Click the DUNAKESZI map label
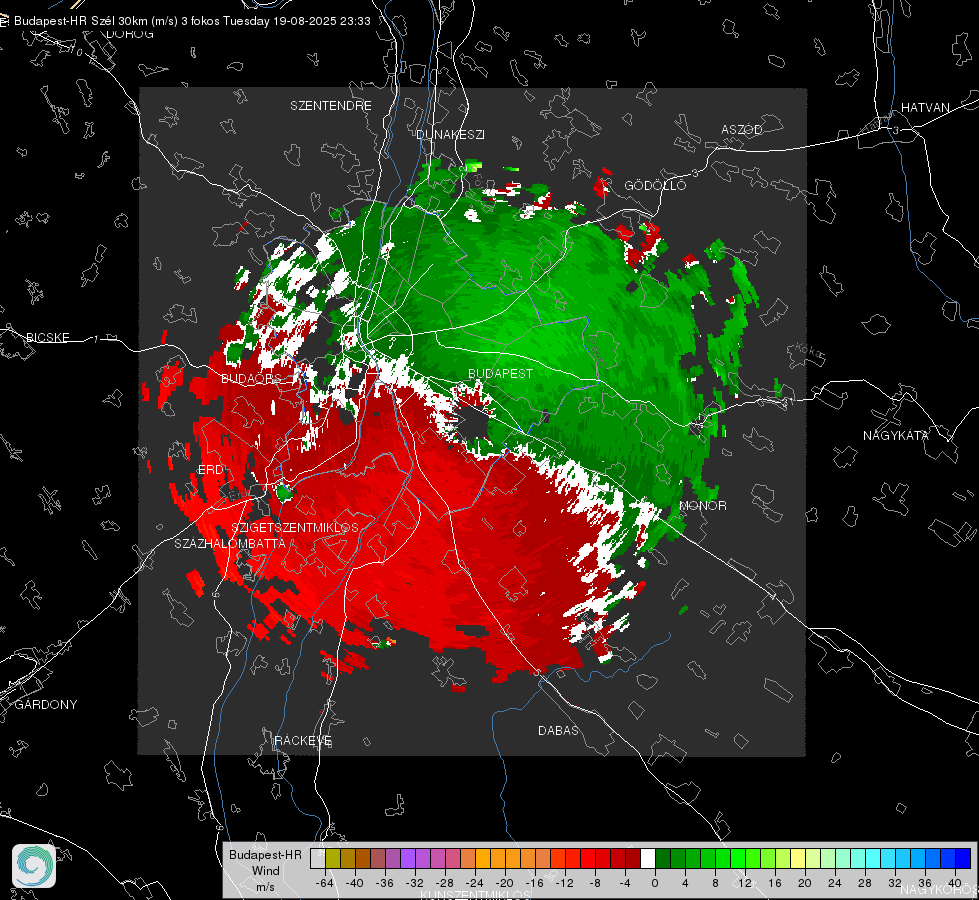This screenshot has width=979, height=900. [450, 134]
